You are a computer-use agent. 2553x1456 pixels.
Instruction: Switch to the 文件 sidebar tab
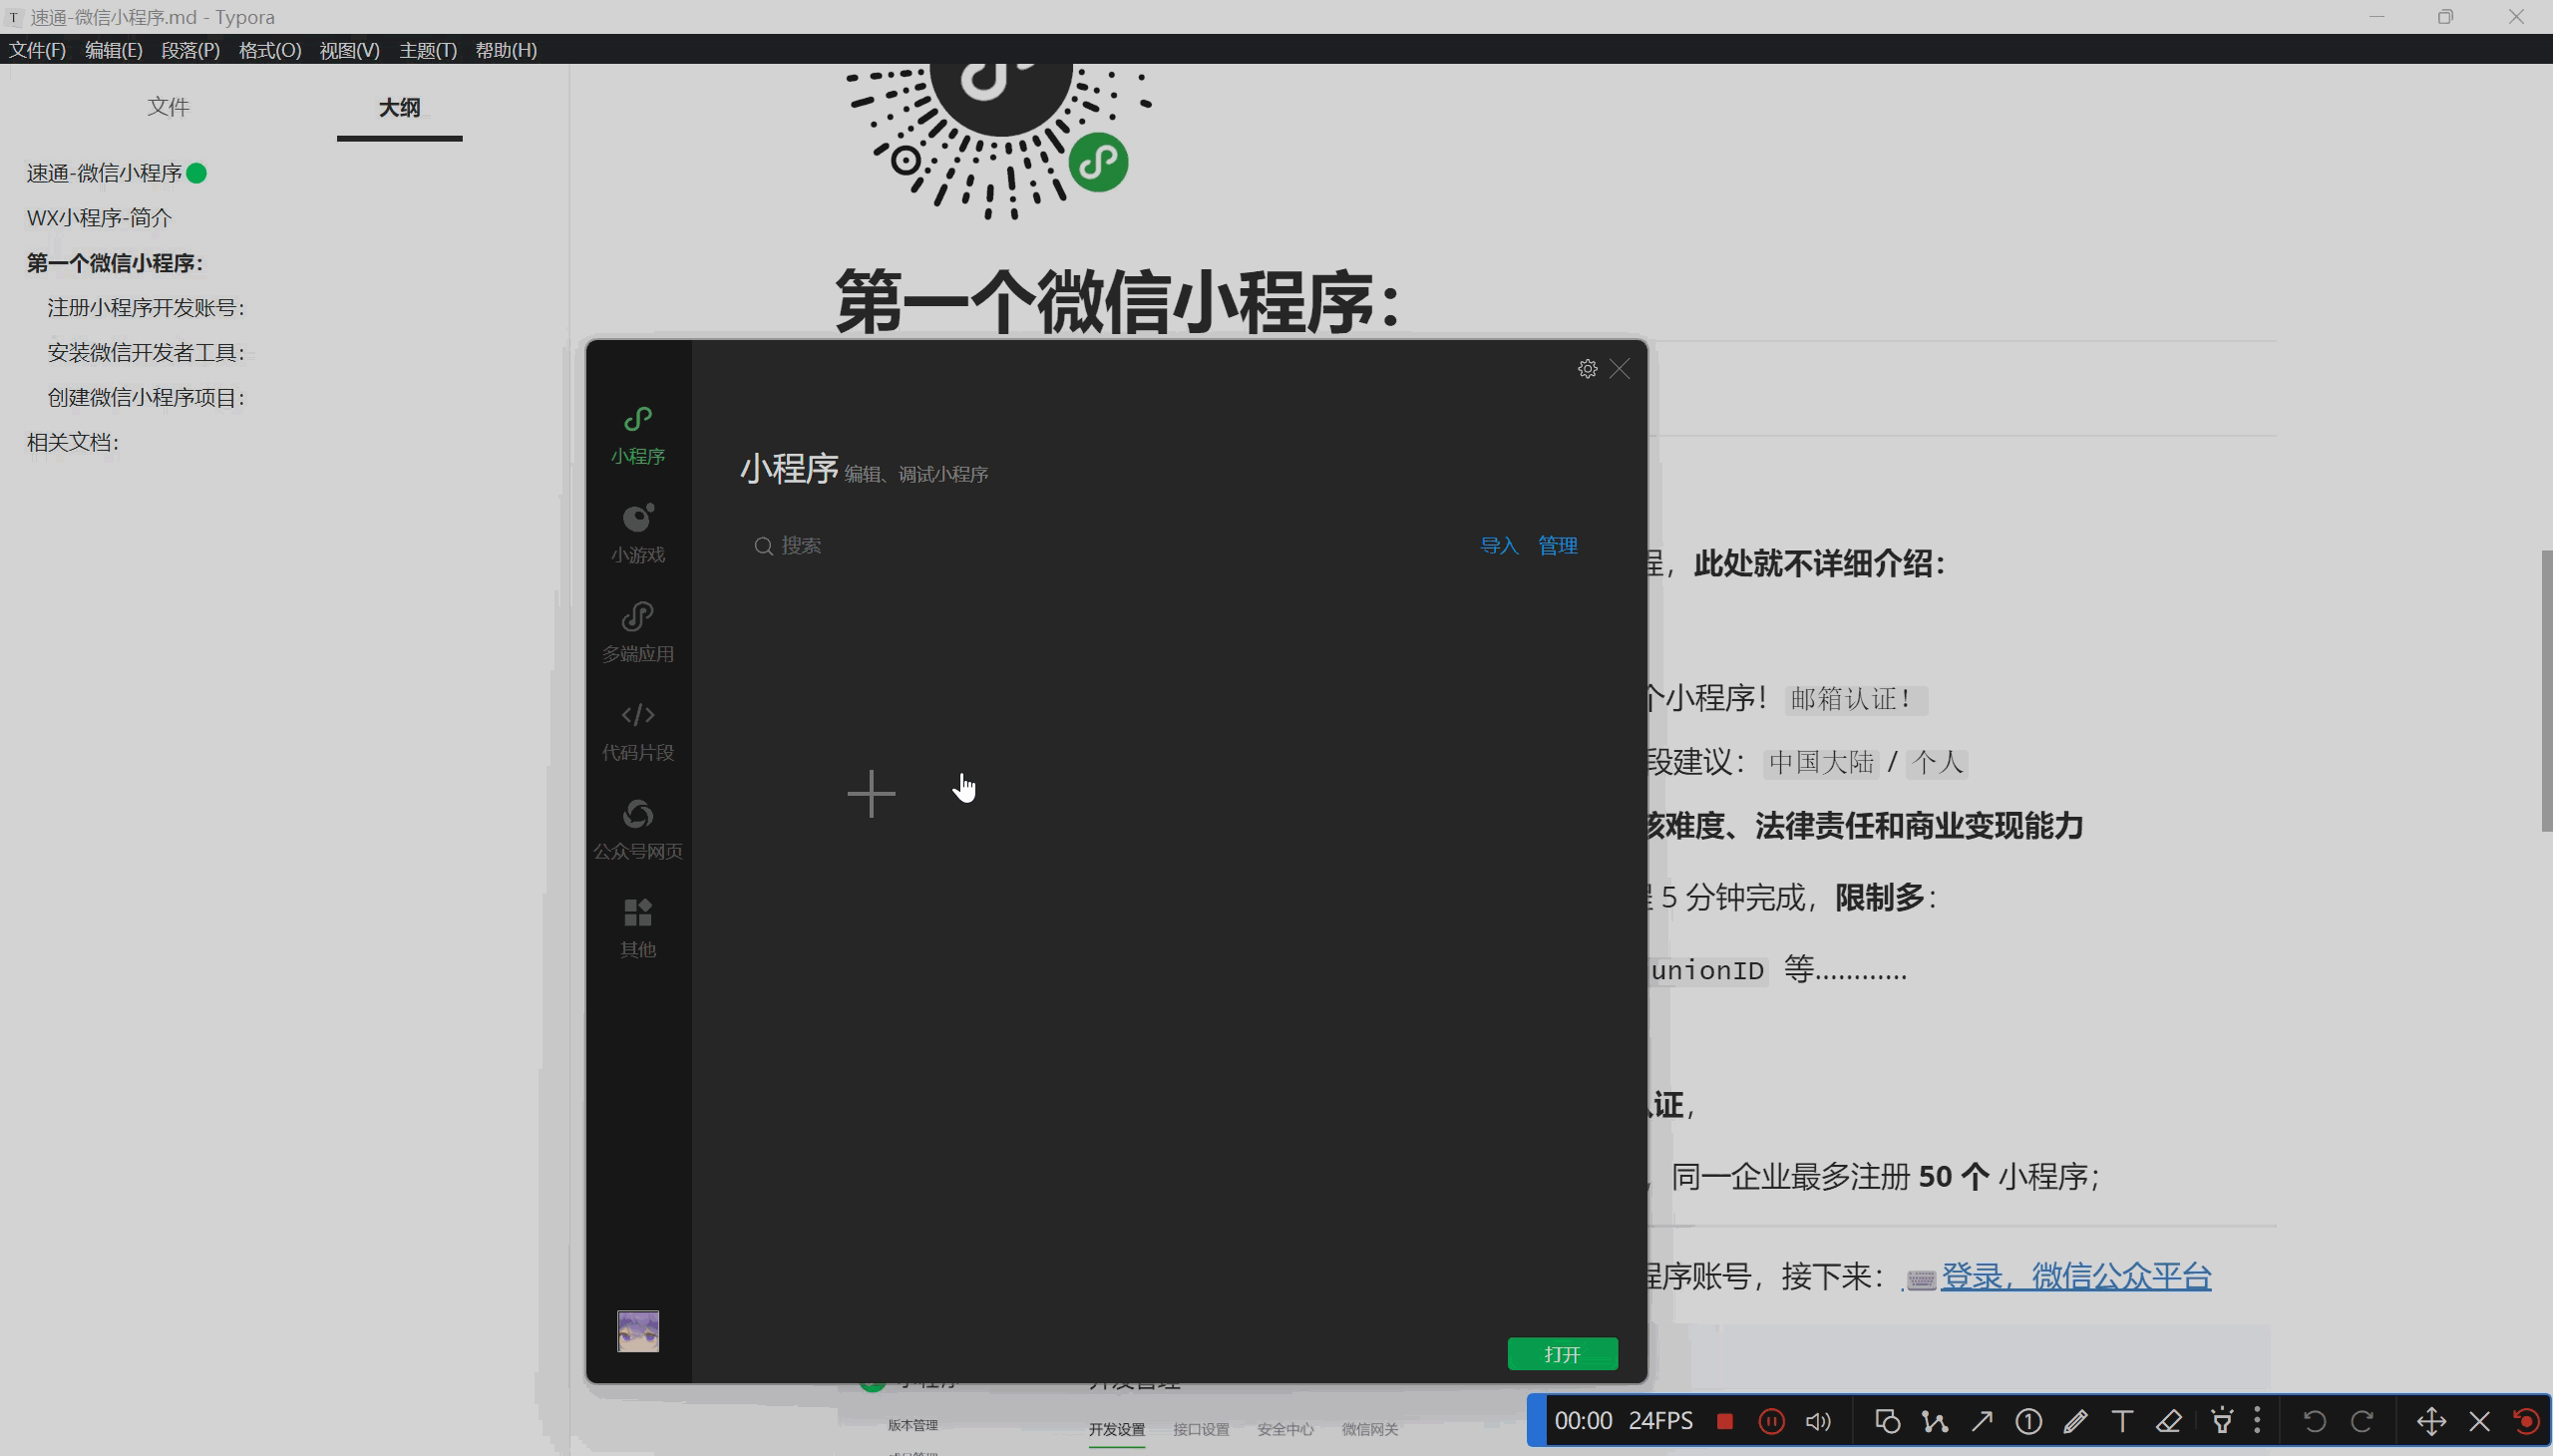[x=168, y=106]
